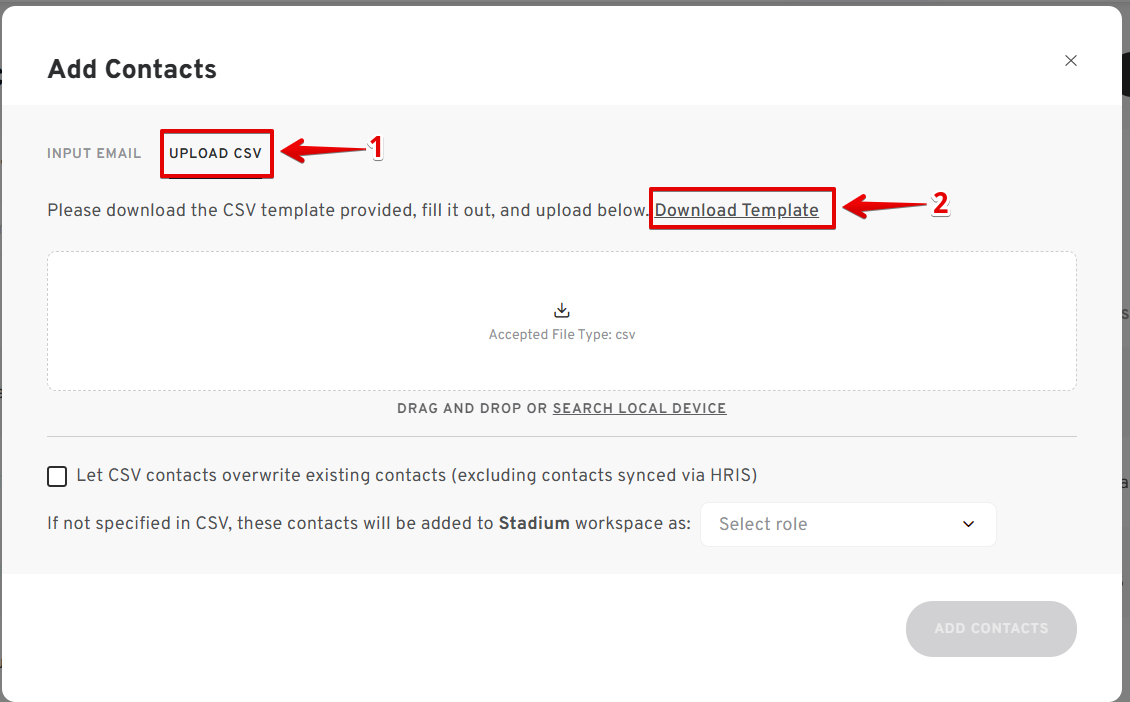Click the 'Drag and Drop or' text

click(472, 409)
